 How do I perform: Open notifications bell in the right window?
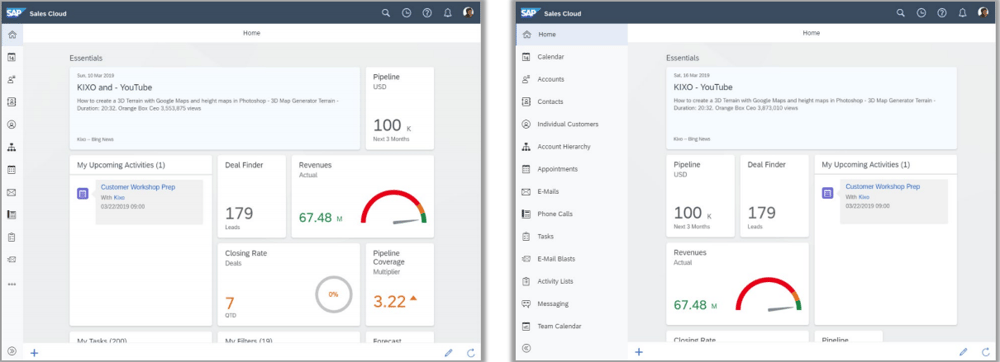pyautogui.click(x=962, y=13)
